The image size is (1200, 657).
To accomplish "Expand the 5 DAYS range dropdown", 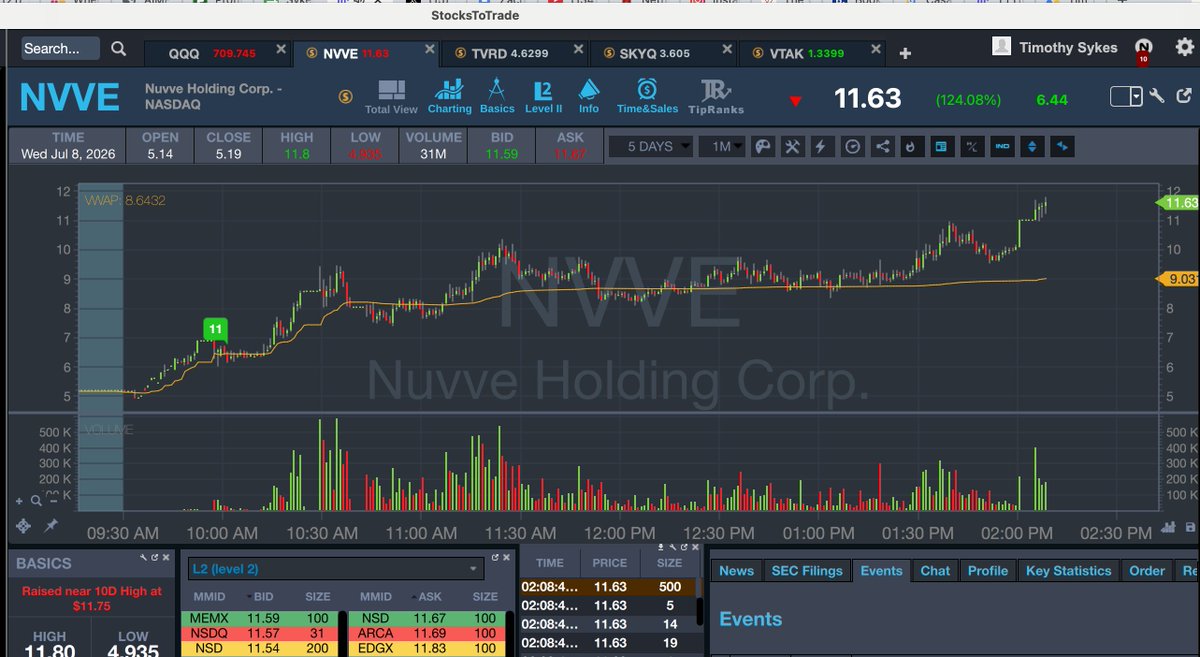I will 651,146.
